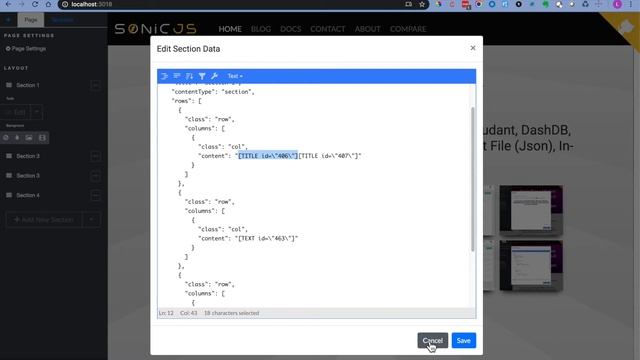640x360 pixels.
Task: Open Page Settings in sidebar
Action: pos(26,49)
